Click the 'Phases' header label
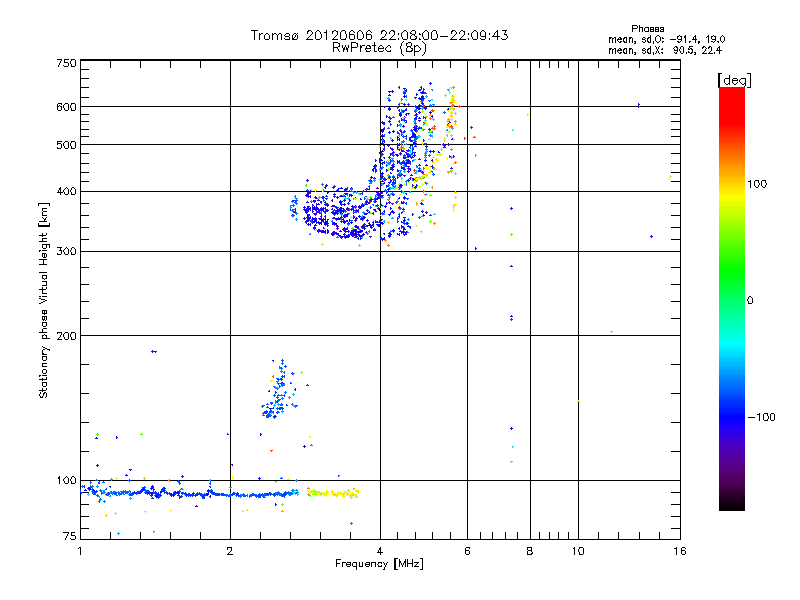This screenshot has width=800, height=600. tap(647, 29)
